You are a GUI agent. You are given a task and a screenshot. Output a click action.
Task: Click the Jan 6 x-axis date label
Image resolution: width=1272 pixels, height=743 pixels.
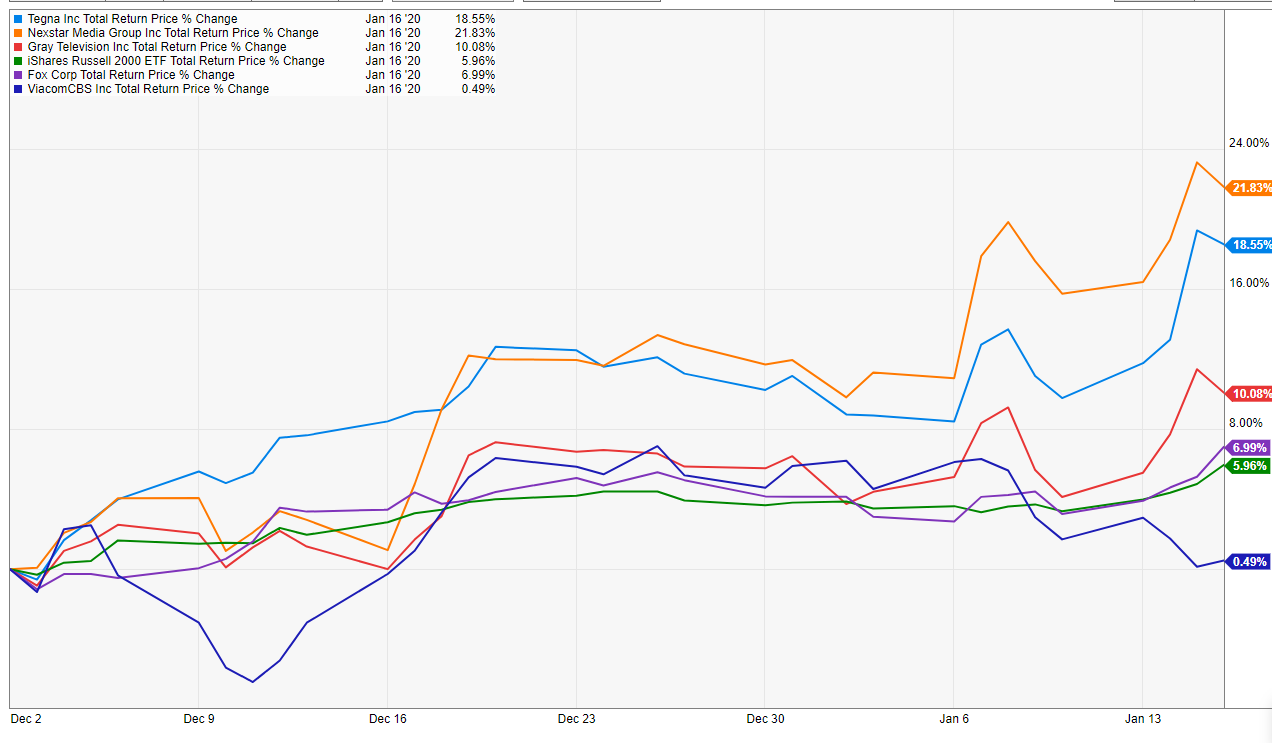954,719
